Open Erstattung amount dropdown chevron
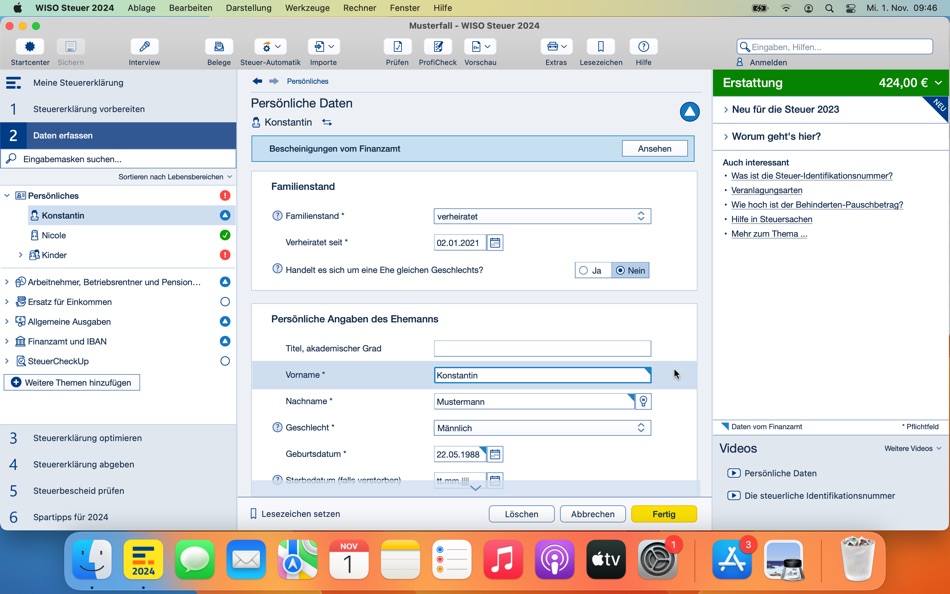 tap(938, 83)
